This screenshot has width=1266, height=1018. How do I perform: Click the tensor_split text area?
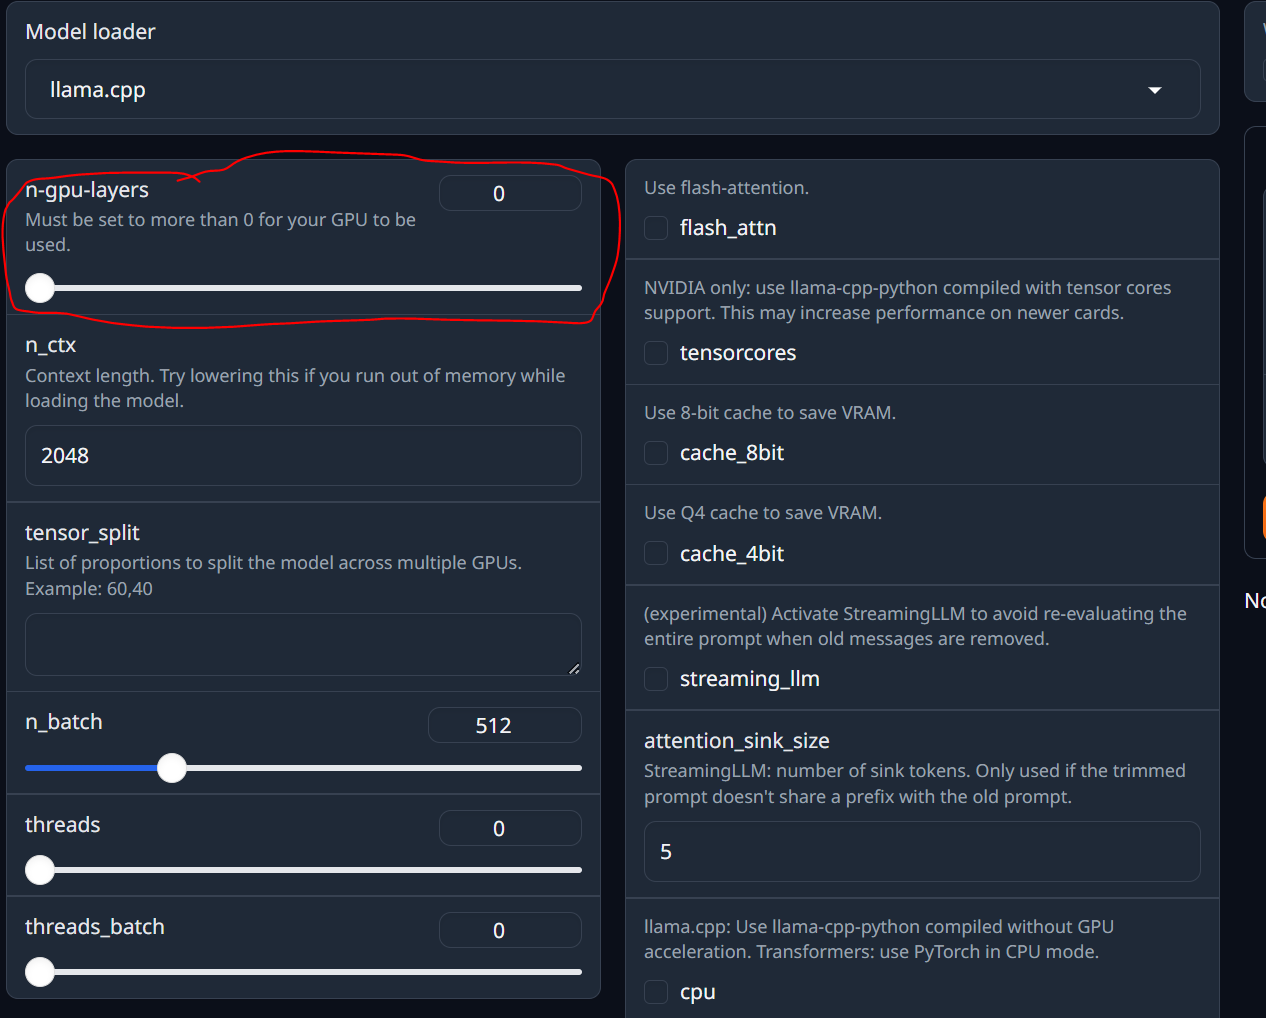tap(303, 645)
